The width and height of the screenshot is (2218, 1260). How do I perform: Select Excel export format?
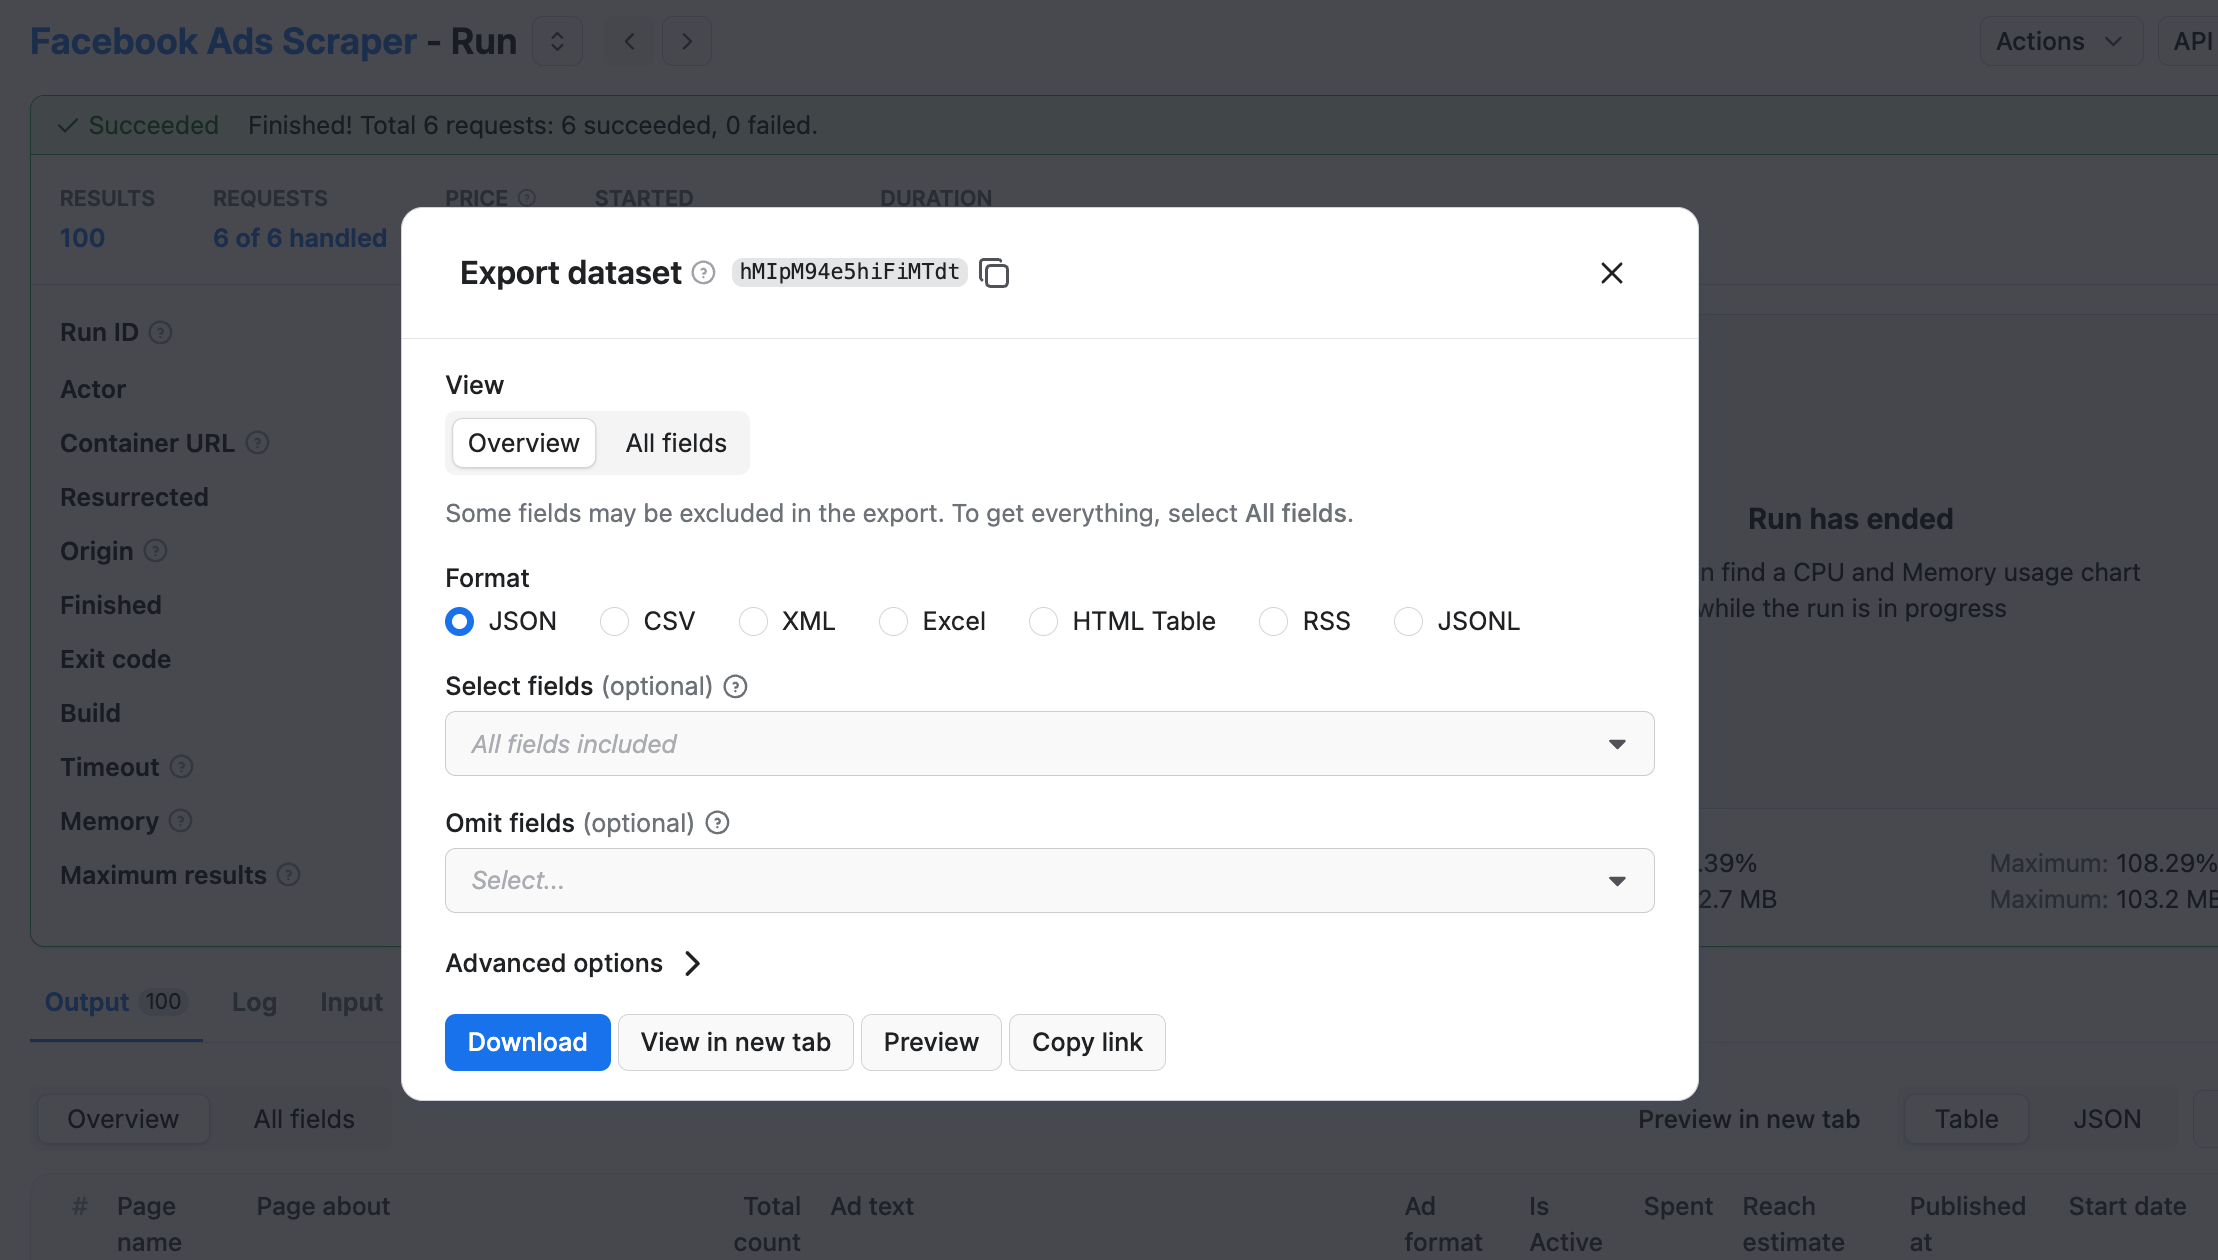[x=893, y=621]
